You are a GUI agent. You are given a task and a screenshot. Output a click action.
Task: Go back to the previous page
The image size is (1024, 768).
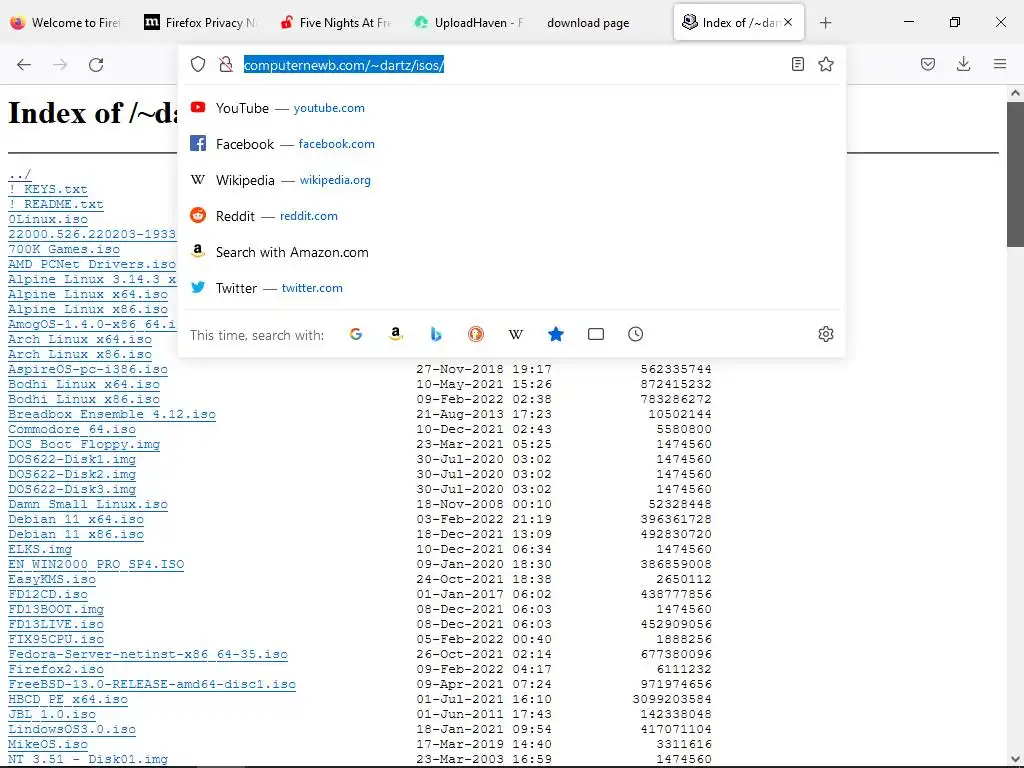pos(24,64)
